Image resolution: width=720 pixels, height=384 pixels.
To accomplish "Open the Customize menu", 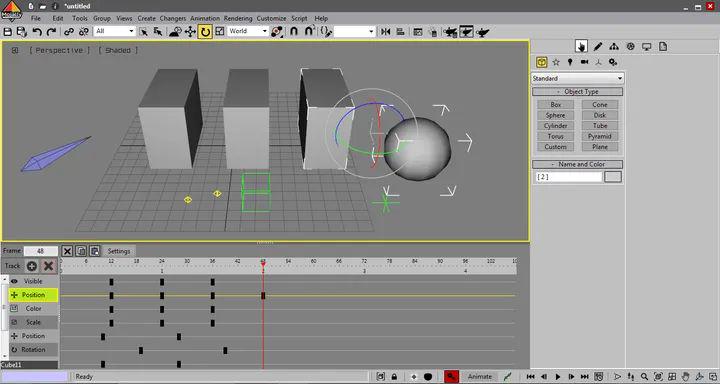I will 271,18.
